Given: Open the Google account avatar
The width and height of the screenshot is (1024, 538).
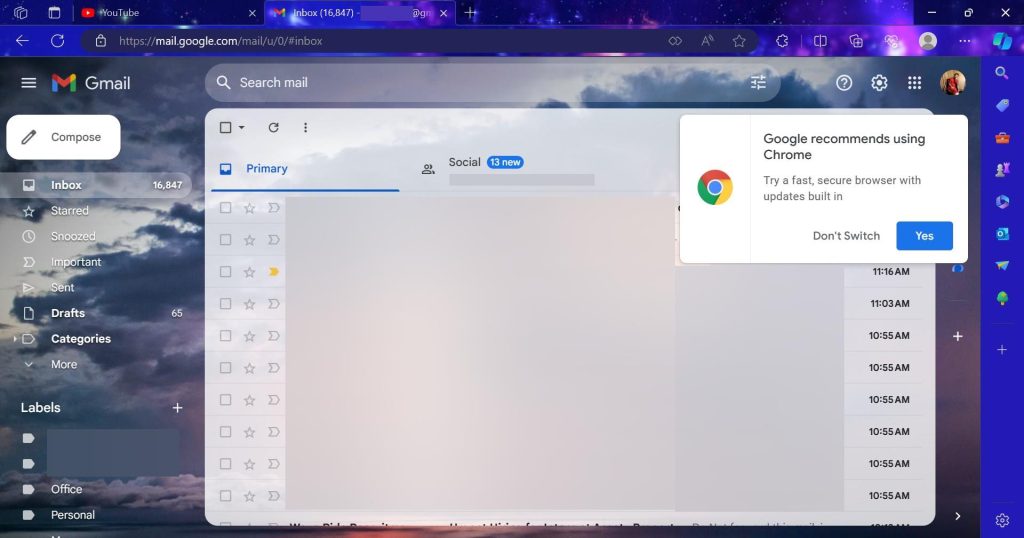Looking at the screenshot, I should [952, 83].
